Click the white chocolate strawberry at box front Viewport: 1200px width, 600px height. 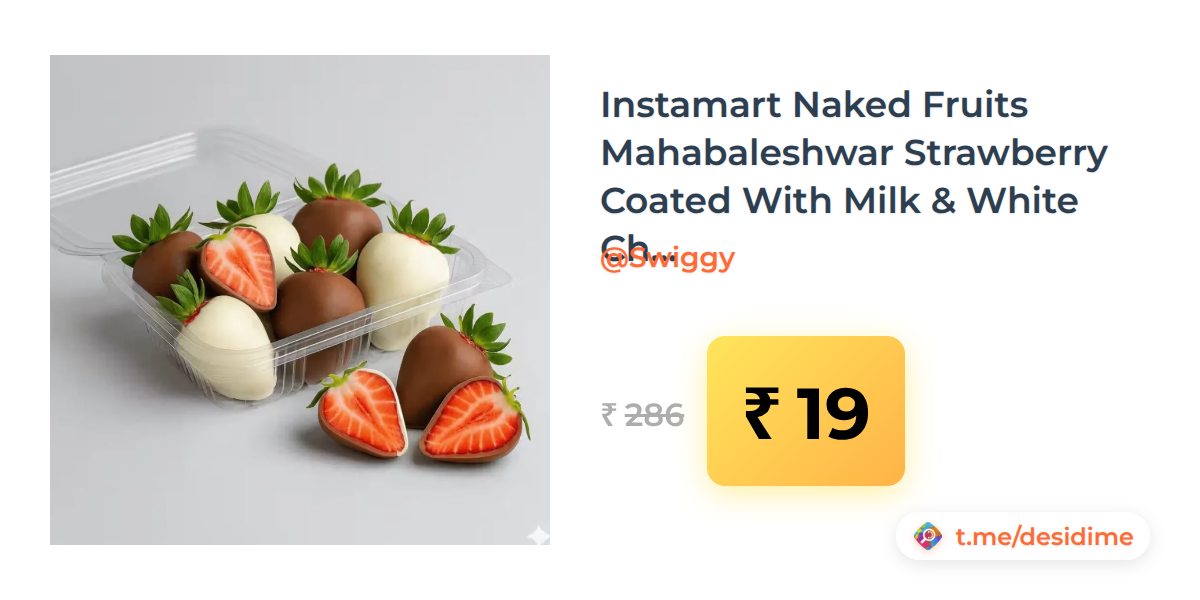click(x=226, y=344)
